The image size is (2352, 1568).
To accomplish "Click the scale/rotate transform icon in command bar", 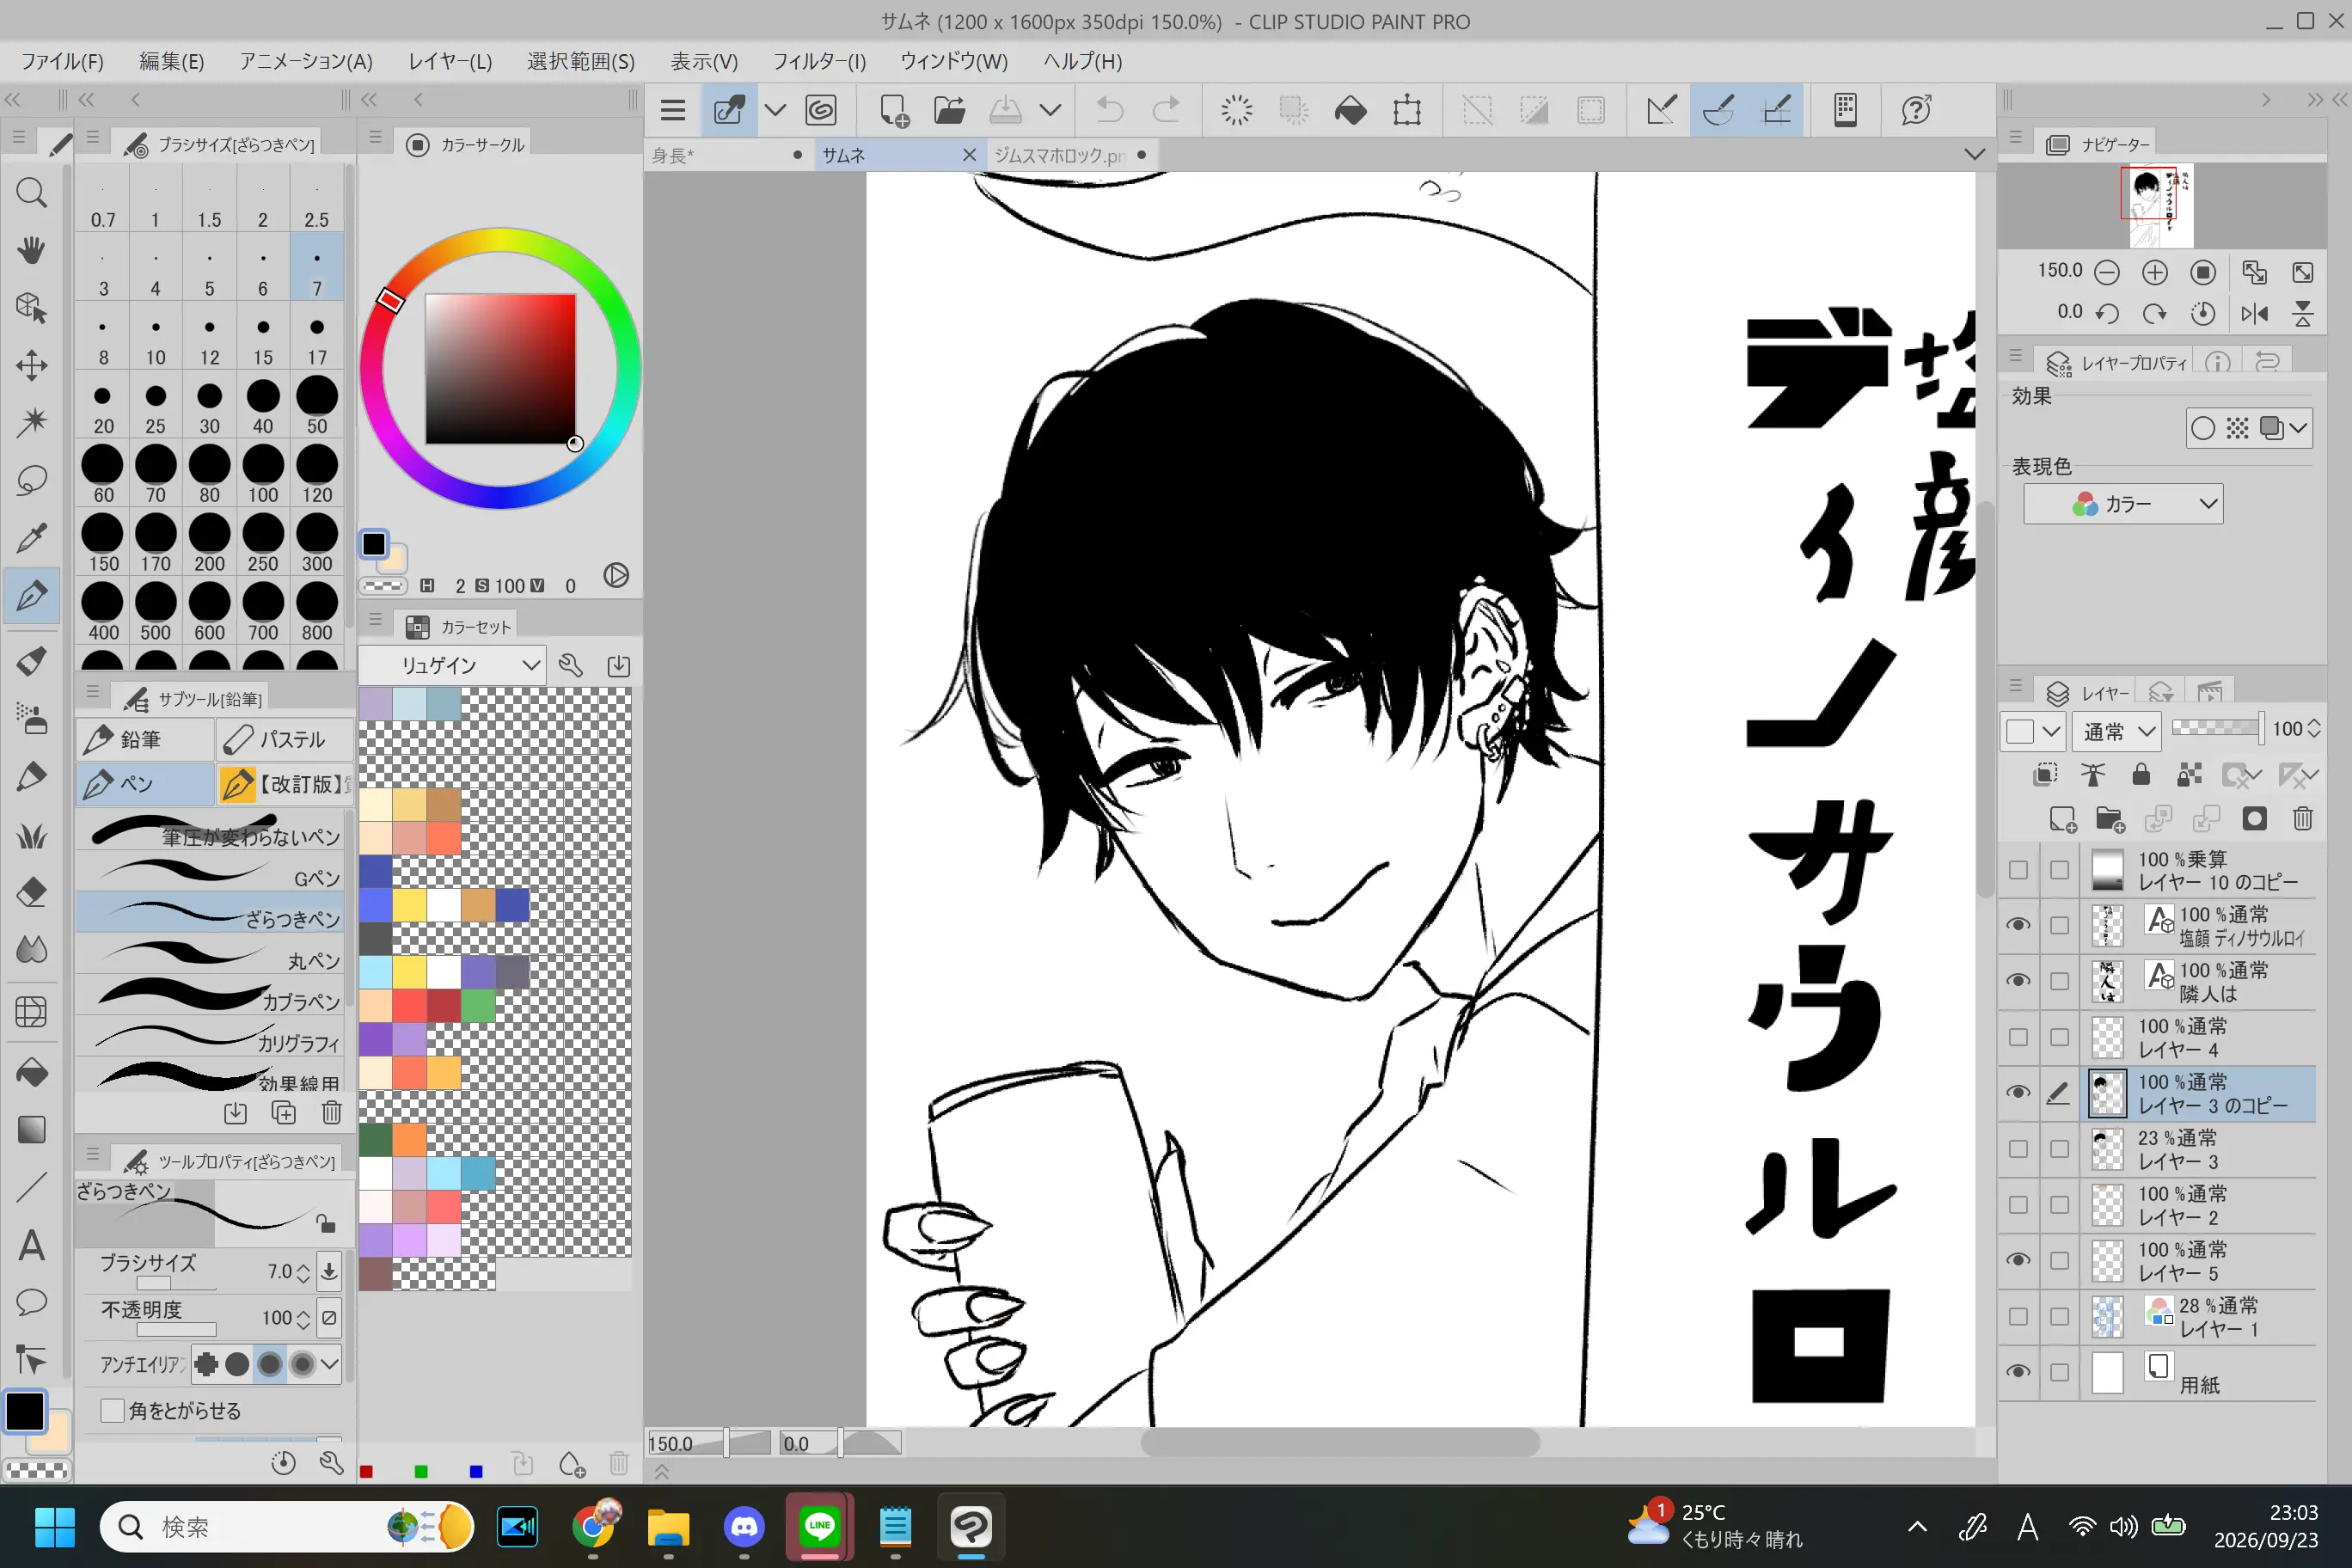I will (1406, 110).
